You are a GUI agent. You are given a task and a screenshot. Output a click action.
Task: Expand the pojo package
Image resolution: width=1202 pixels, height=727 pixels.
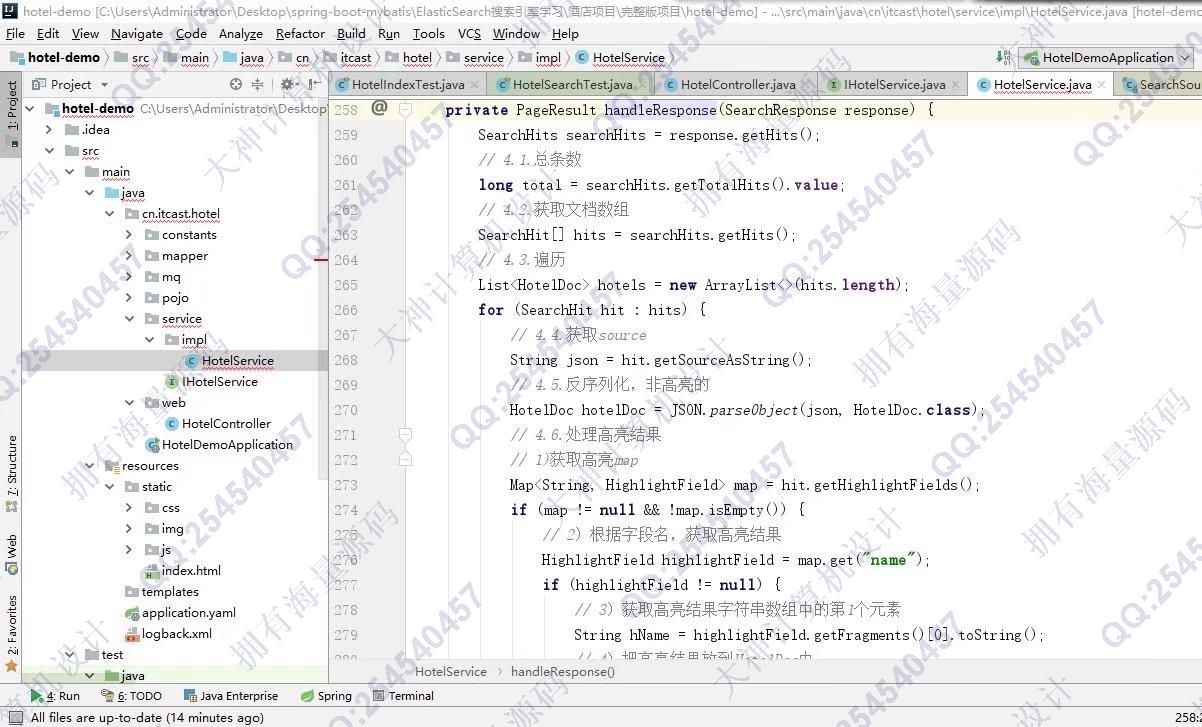(x=129, y=298)
